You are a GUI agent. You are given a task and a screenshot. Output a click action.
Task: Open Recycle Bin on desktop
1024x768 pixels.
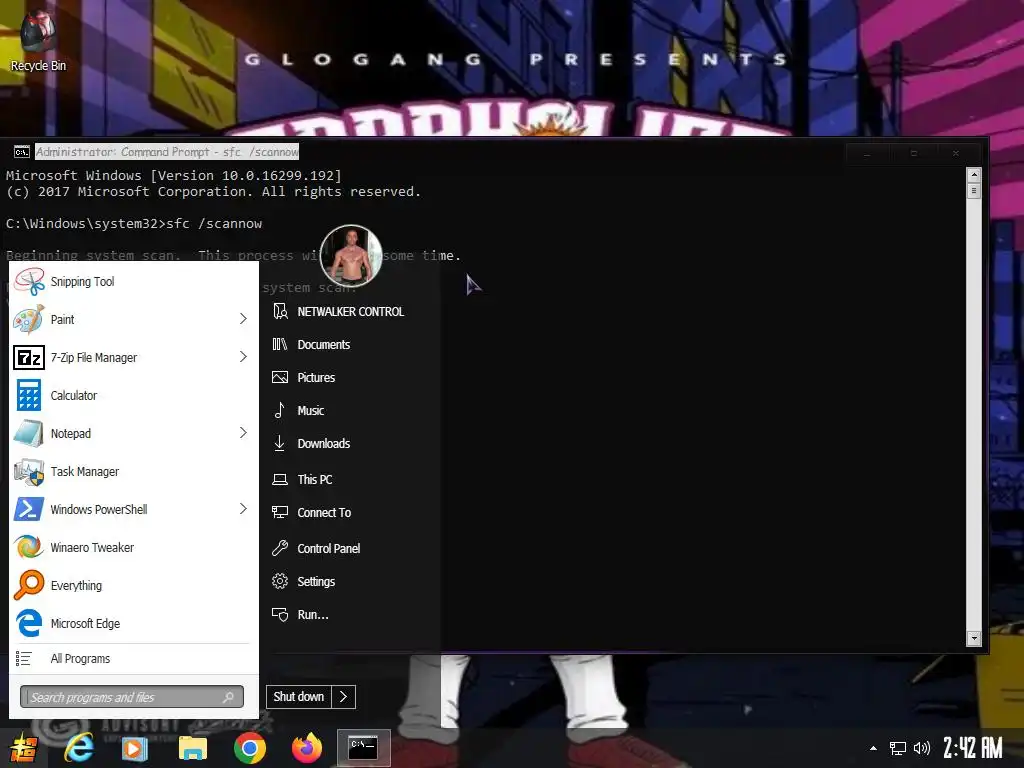[x=38, y=40]
